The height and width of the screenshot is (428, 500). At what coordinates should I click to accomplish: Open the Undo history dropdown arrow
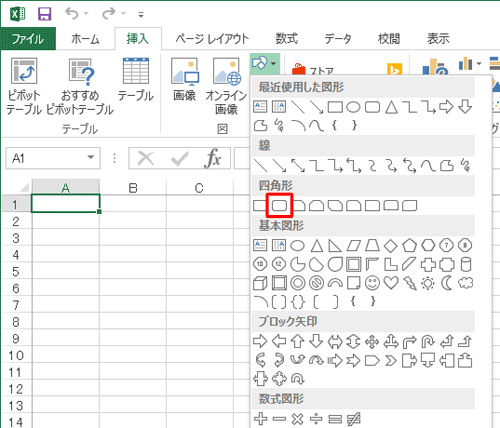86,14
